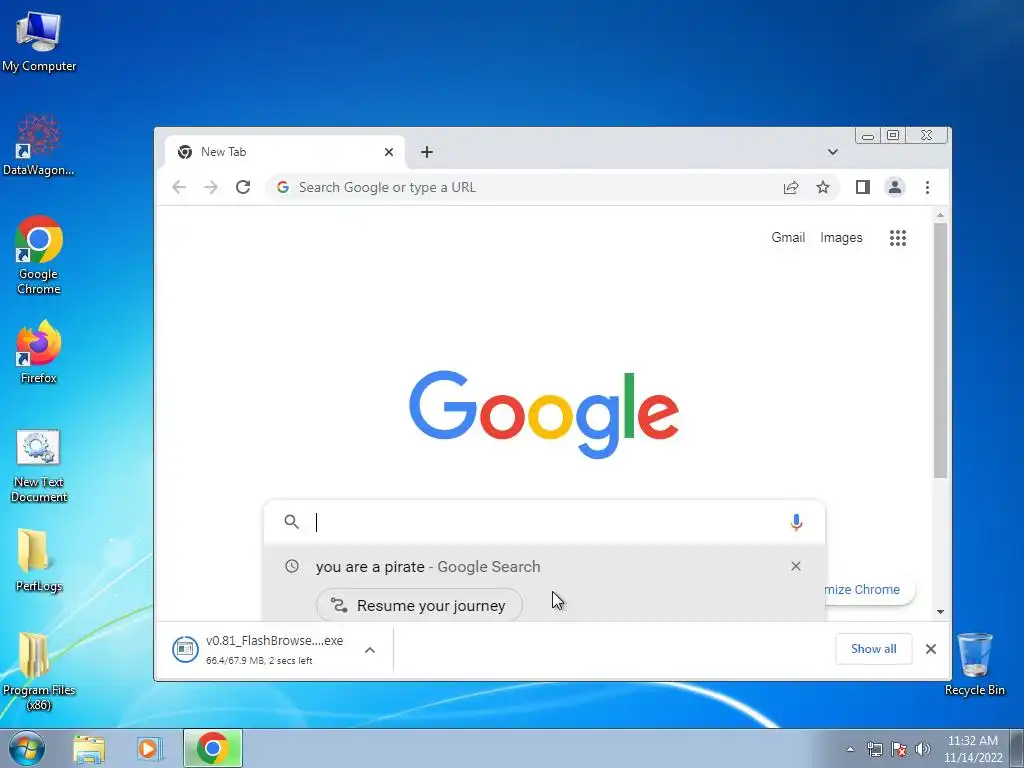This screenshot has height=768, width=1024.
Task: Click the magnifier icon in the search box
Action: coord(291,522)
